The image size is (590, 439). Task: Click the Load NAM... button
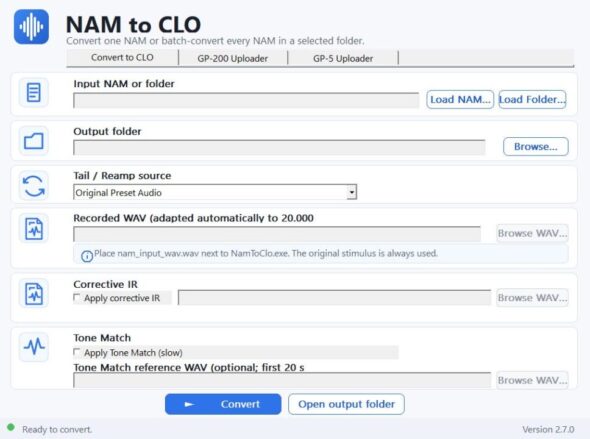460,100
